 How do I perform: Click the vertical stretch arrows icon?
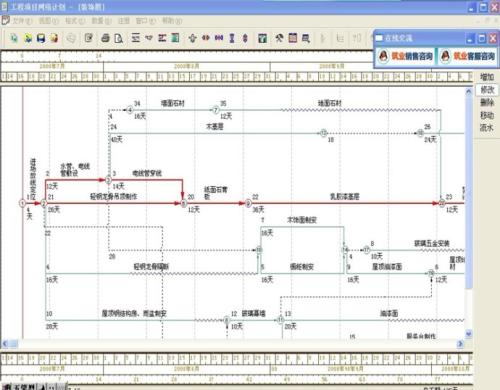[245, 38]
